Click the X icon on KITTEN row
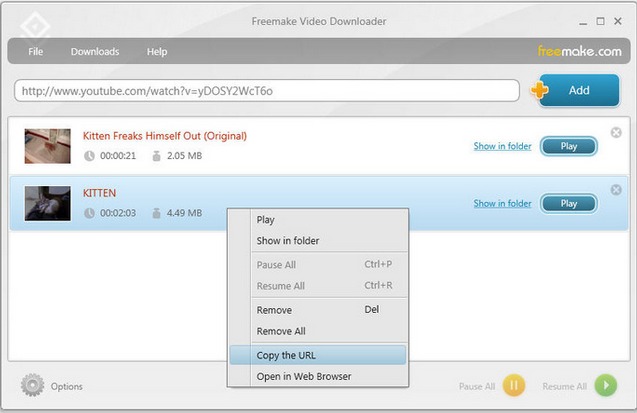This screenshot has height=413, width=637. (615, 190)
